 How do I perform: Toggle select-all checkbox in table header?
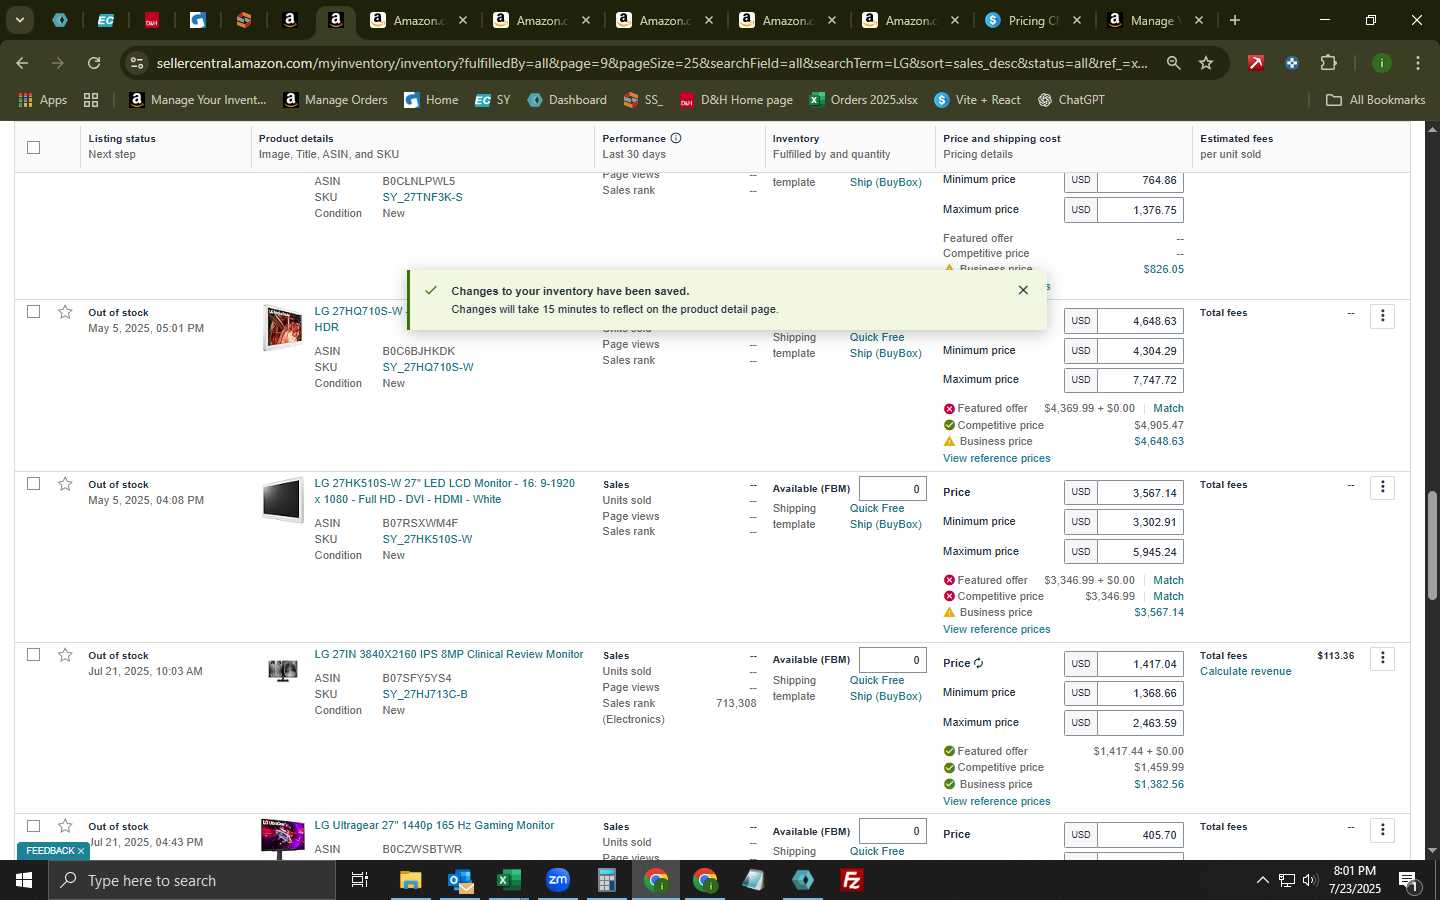pyautogui.click(x=33, y=147)
